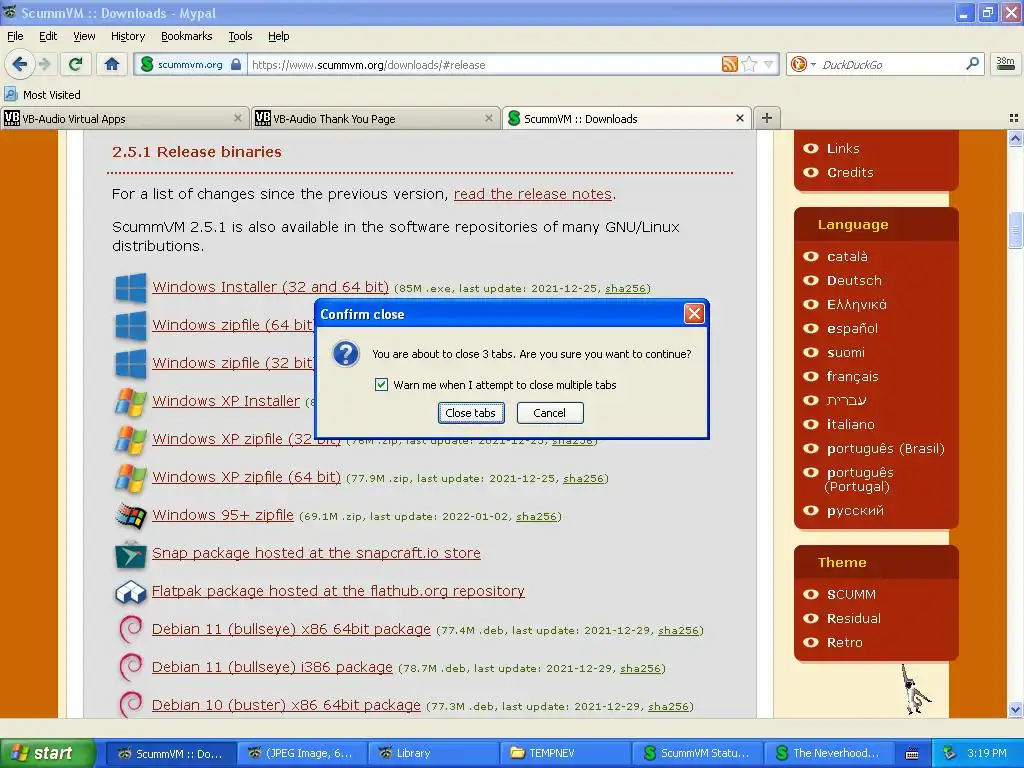Open a new tab with plus button
This screenshot has width=1024, height=768.
(x=767, y=118)
